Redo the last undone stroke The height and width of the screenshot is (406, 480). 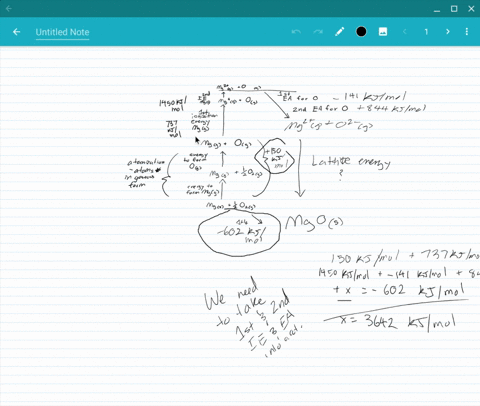coord(318,32)
